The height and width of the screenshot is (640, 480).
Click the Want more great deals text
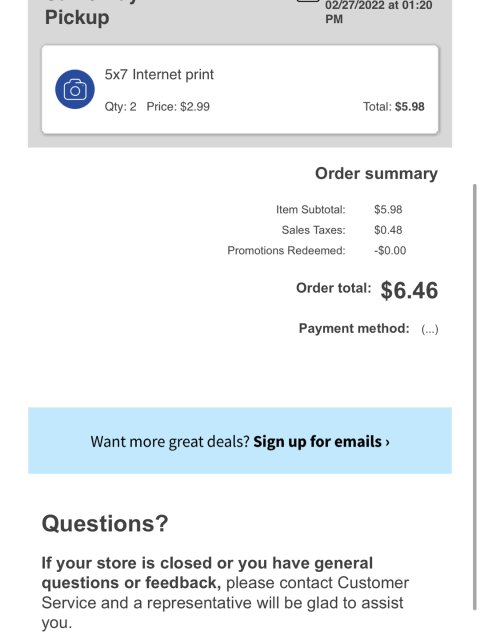click(170, 442)
